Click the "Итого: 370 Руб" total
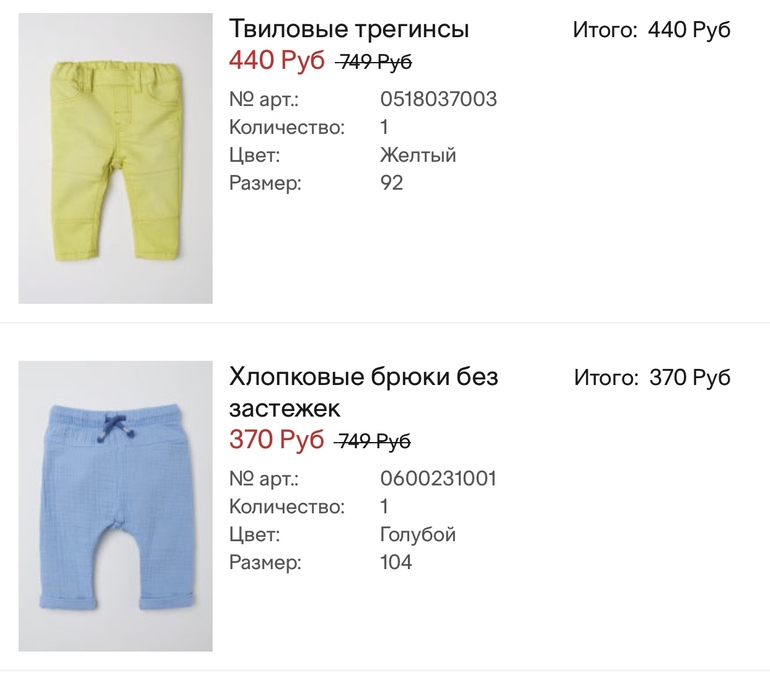The height and width of the screenshot is (677, 770). tap(652, 378)
